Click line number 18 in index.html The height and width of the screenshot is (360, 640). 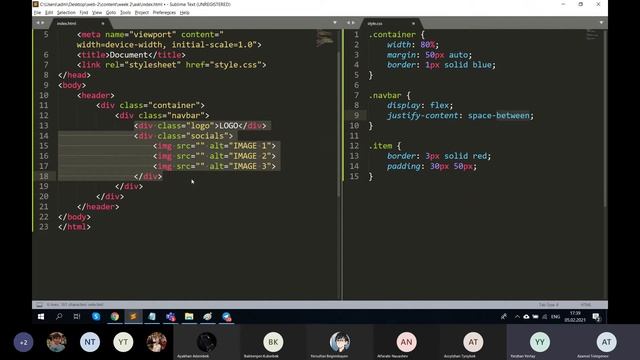[44, 176]
